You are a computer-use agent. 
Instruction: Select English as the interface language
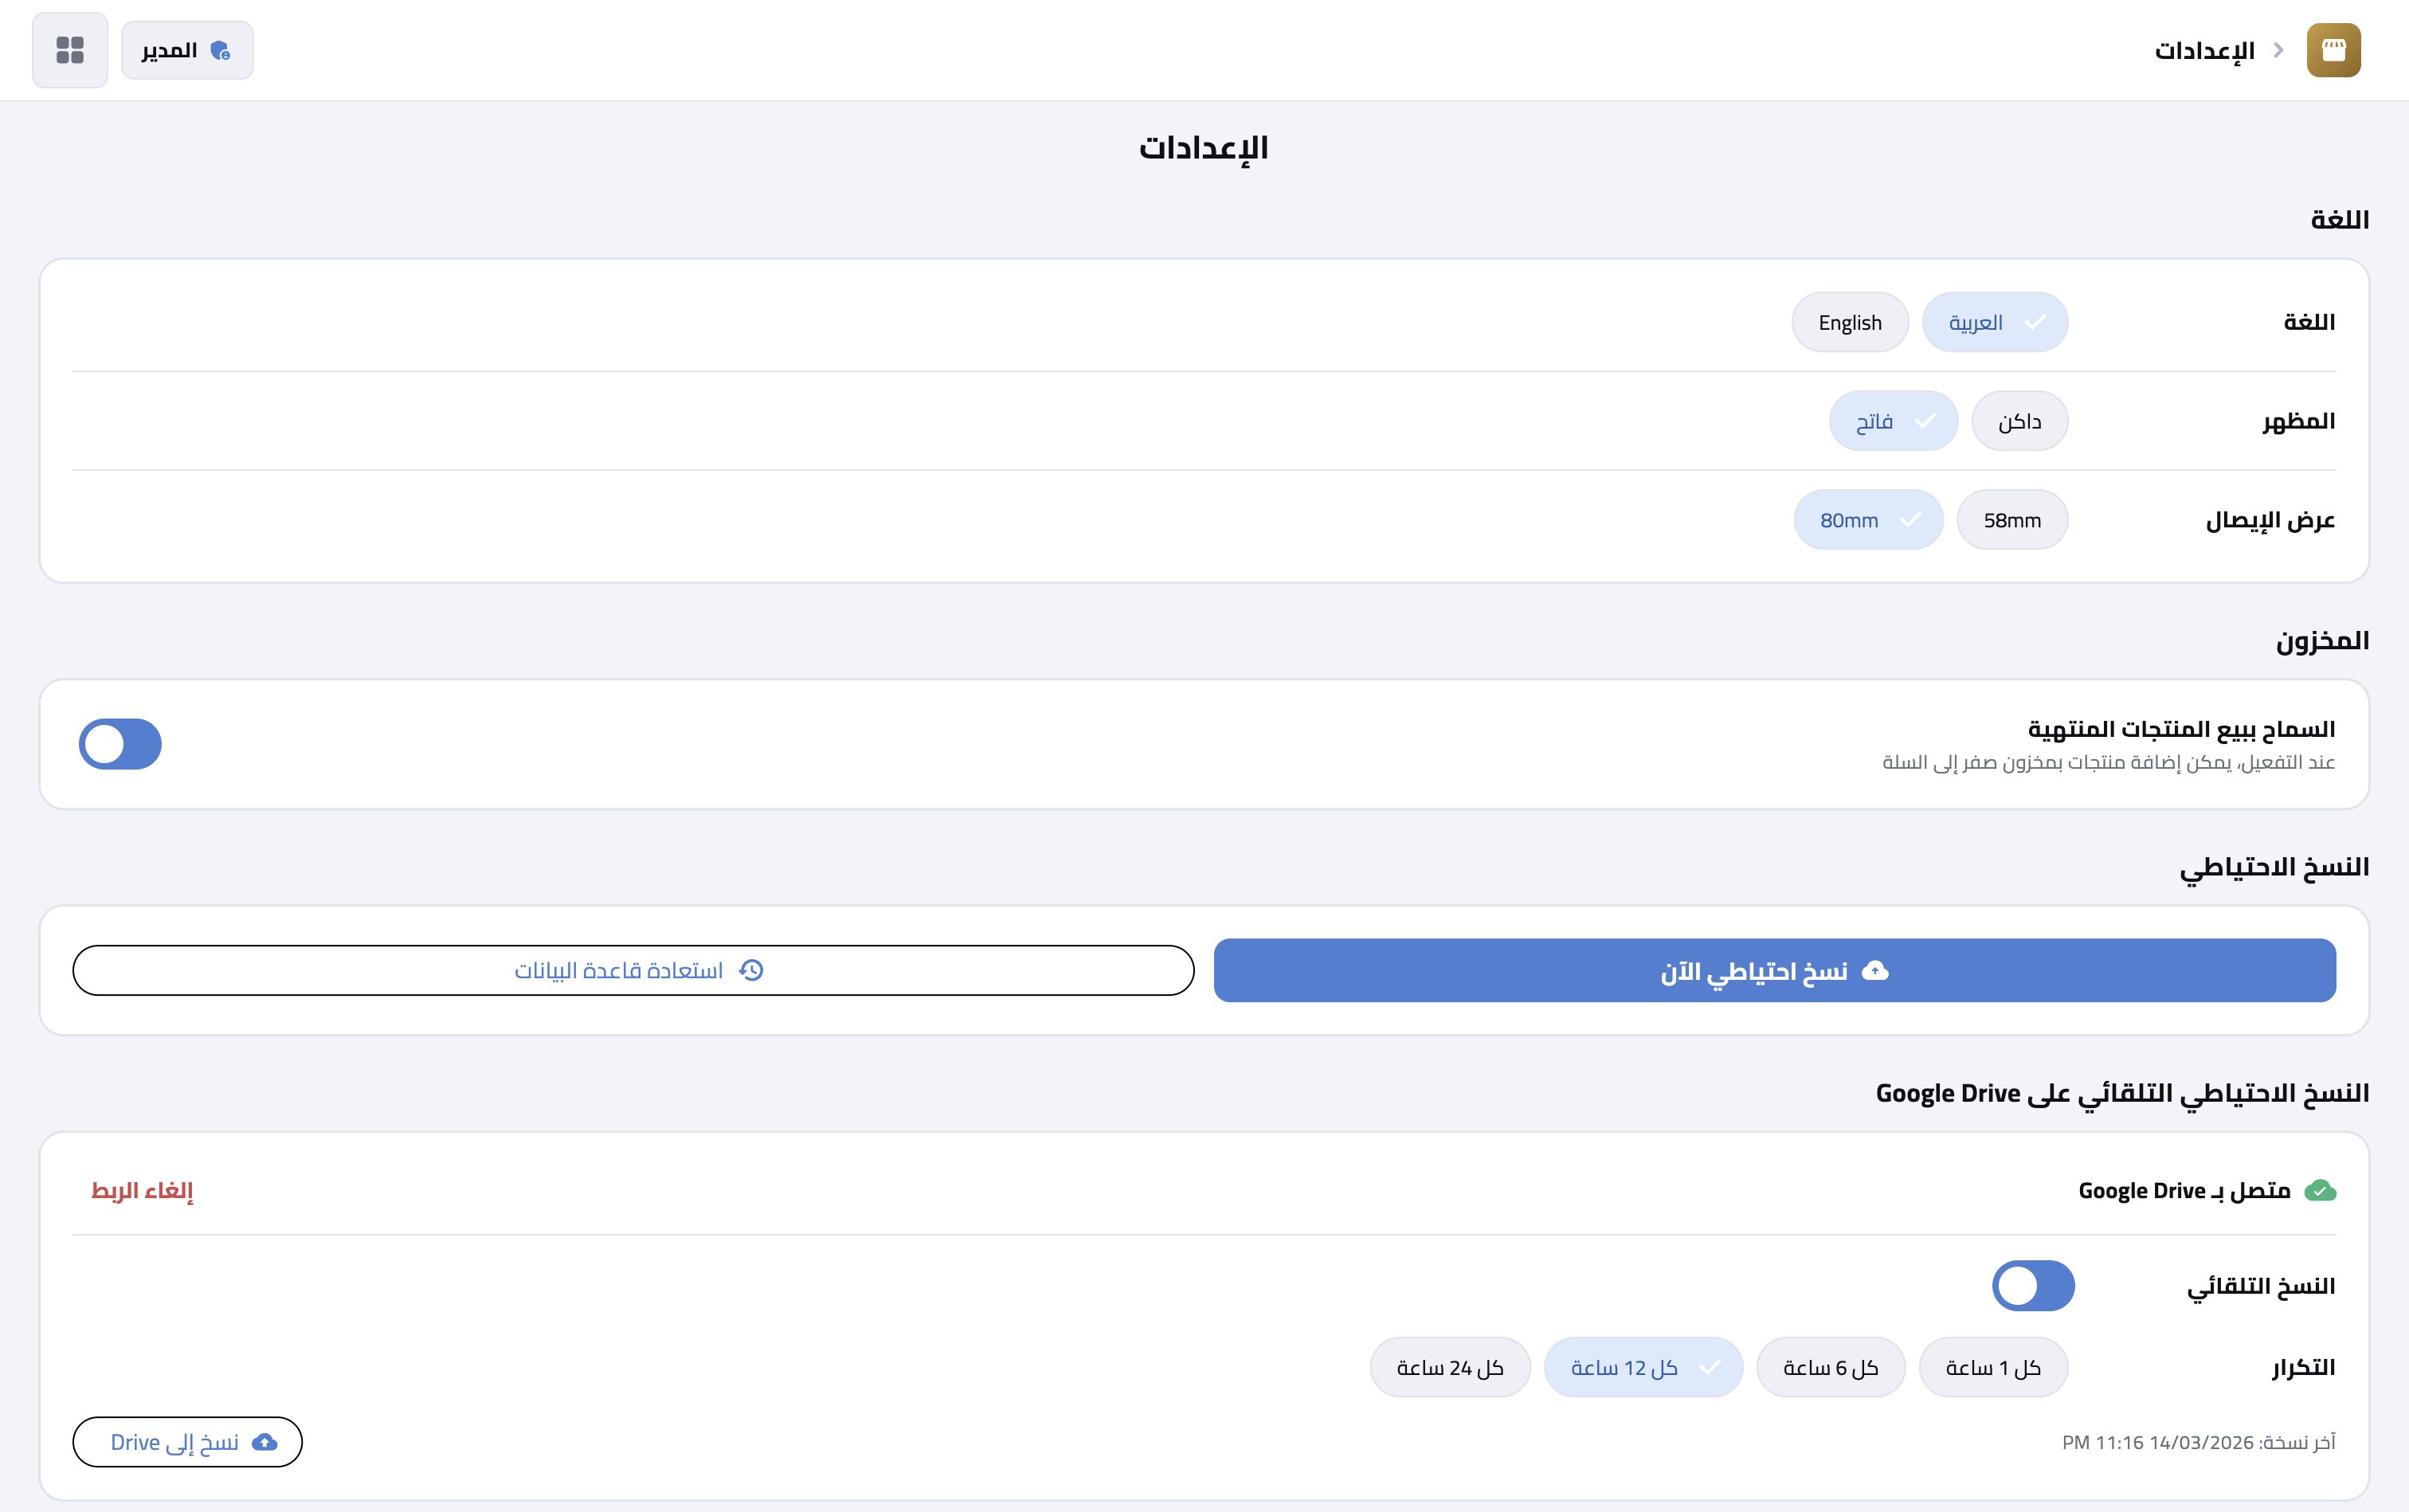(x=1849, y=321)
